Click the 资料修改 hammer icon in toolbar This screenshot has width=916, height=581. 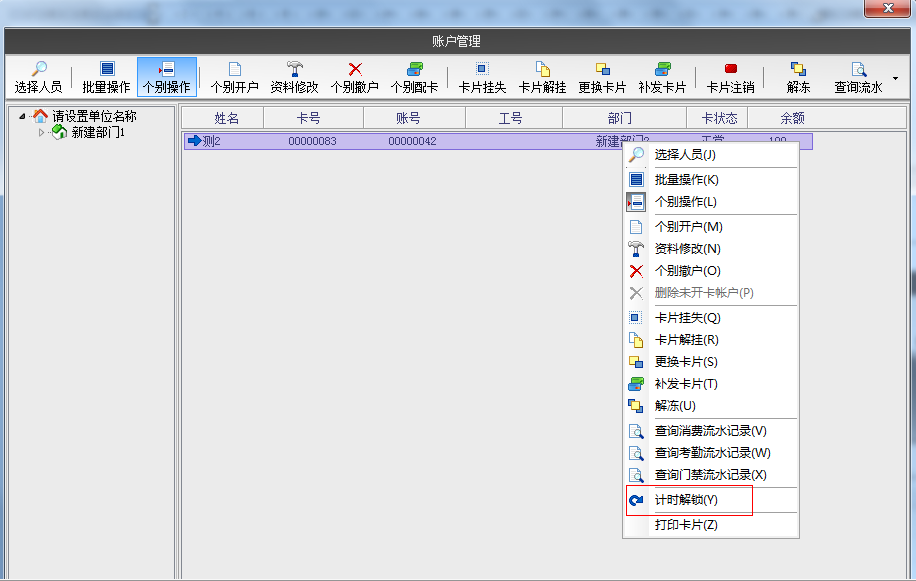coord(294,77)
